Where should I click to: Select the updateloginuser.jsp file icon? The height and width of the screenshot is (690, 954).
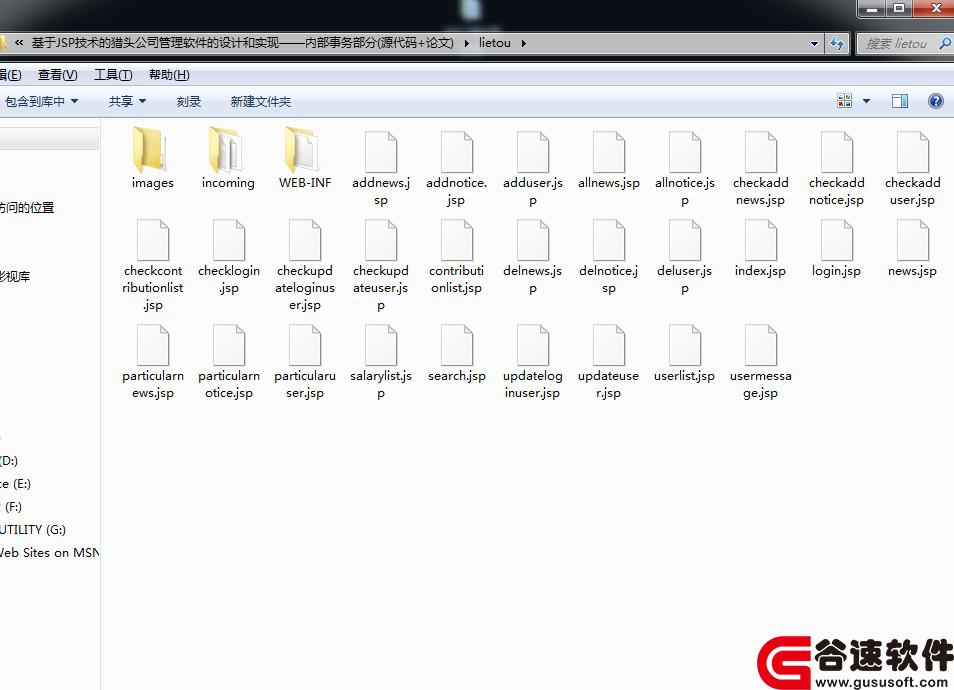(533, 345)
